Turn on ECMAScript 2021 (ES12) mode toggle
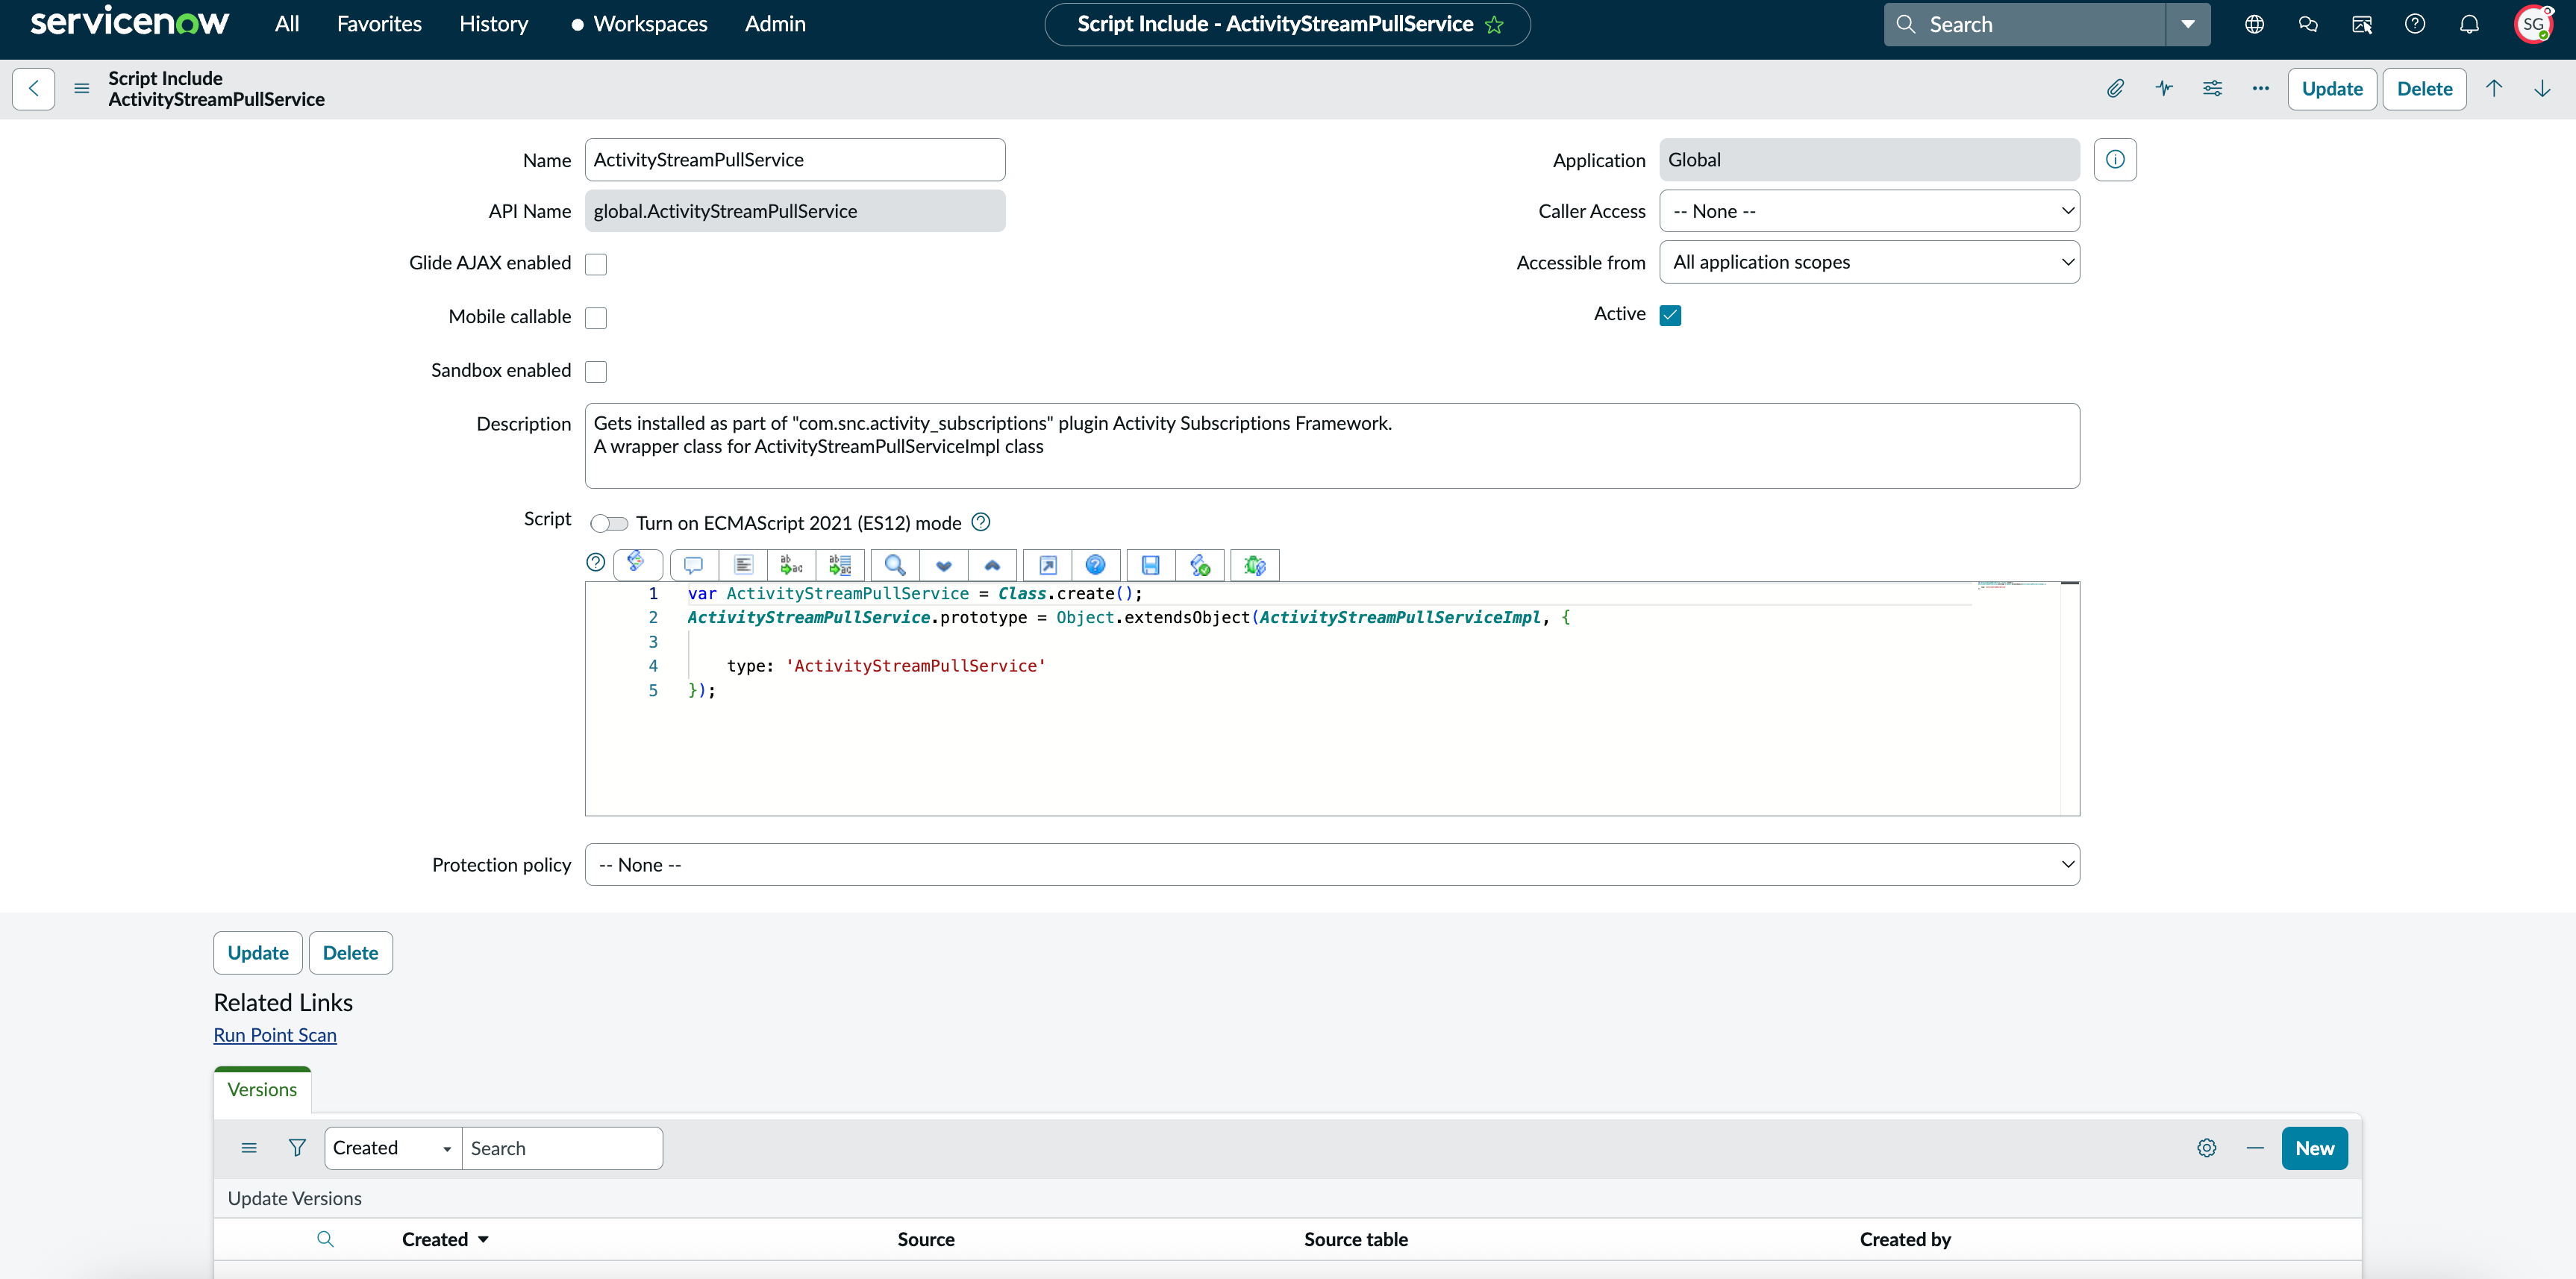This screenshot has height=1279, width=2576. click(x=609, y=523)
